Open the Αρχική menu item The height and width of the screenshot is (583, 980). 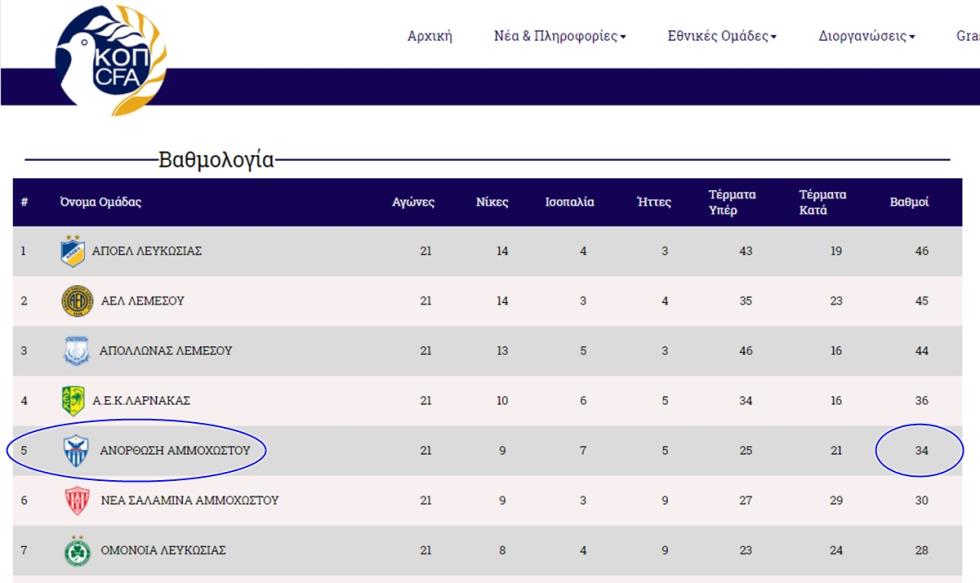pos(430,36)
